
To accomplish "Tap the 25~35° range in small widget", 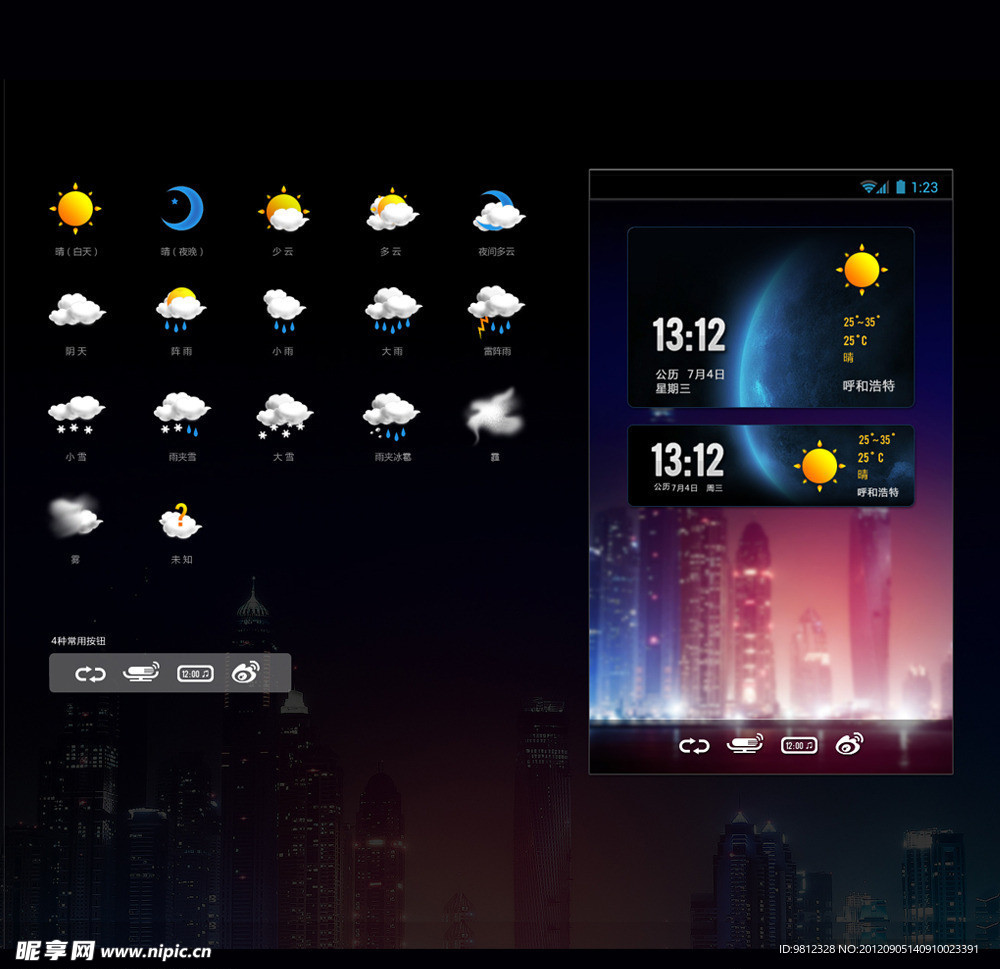I will 876,439.
